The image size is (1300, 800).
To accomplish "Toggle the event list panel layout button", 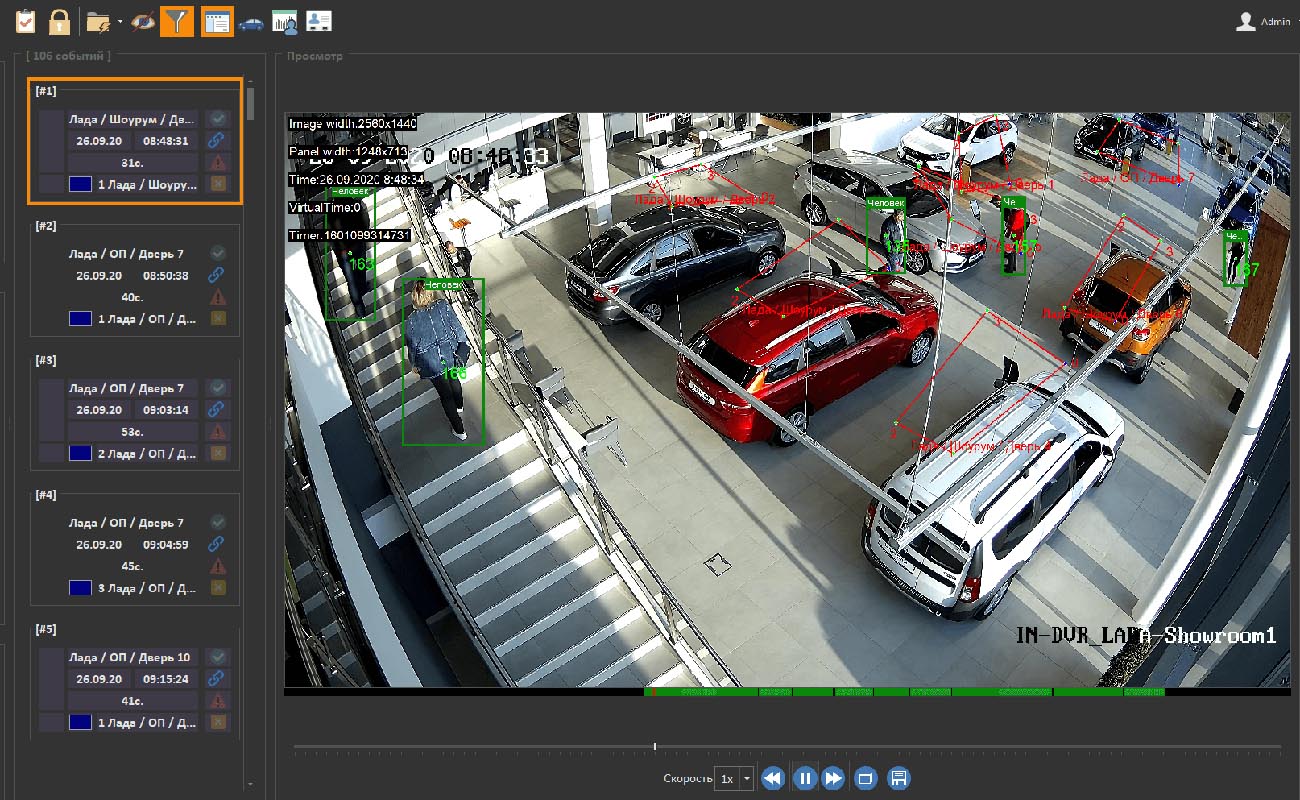I will [x=217, y=21].
